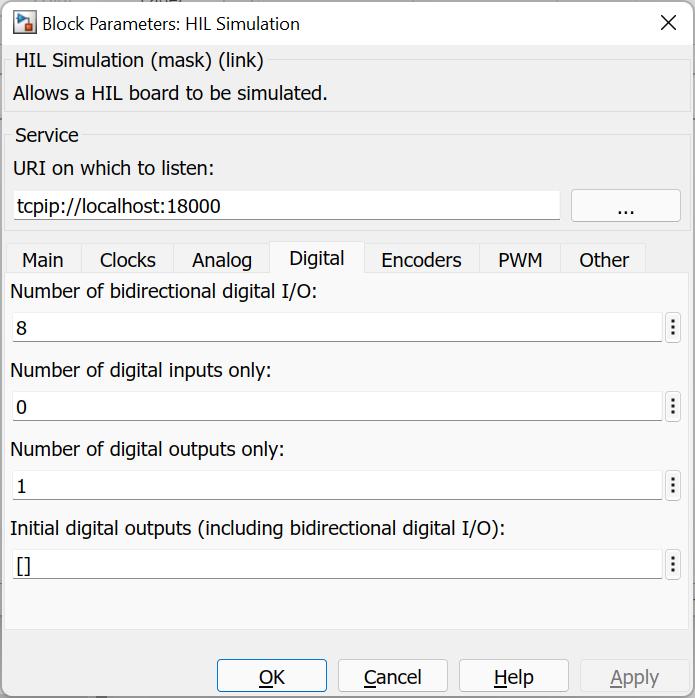Focus the number of bidirectional digital I/O field

click(x=335, y=327)
